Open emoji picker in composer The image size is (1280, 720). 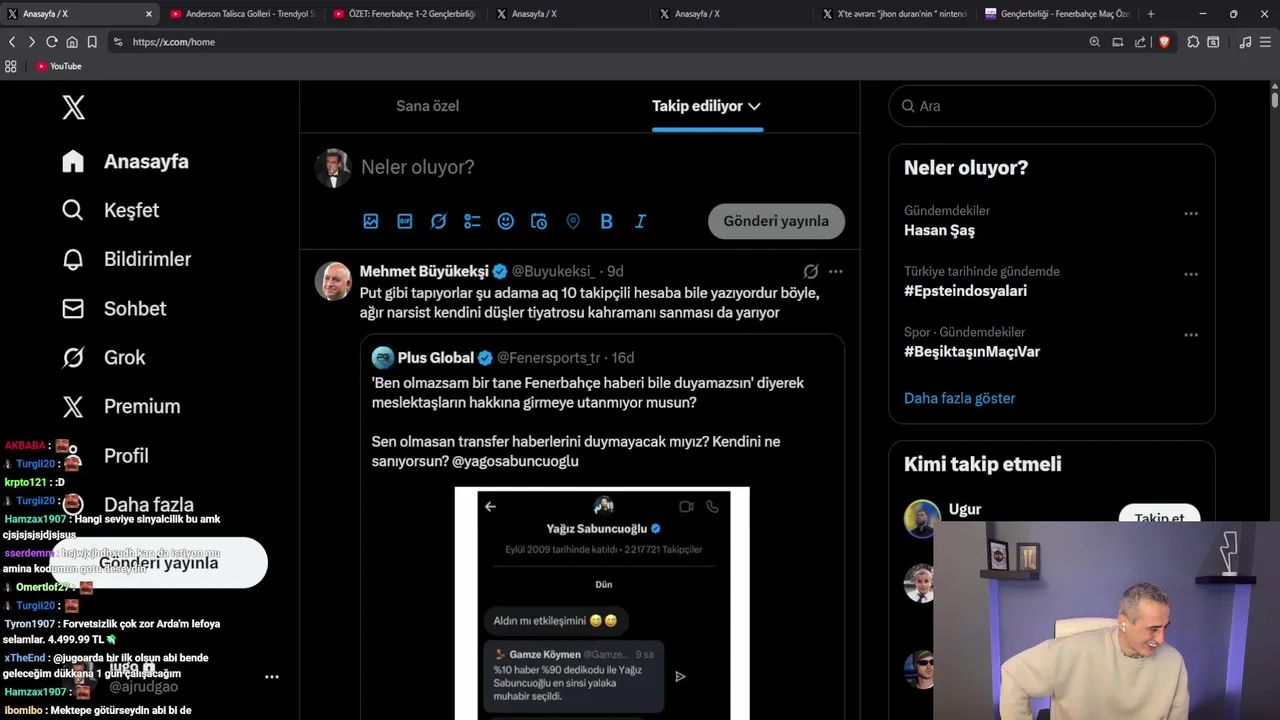[506, 221]
